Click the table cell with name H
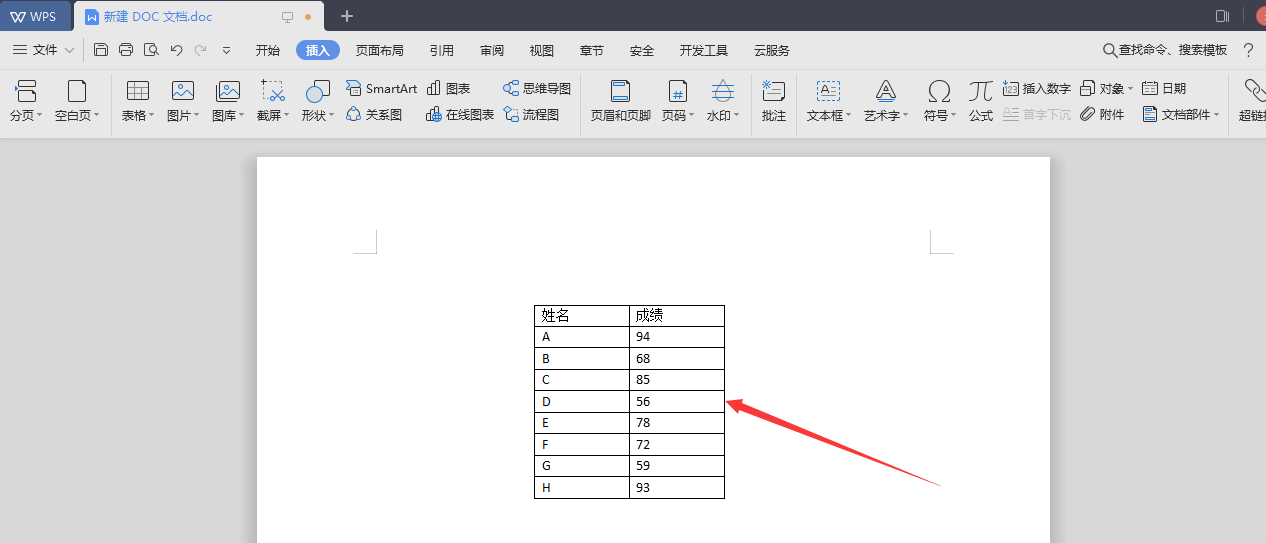Screen dimensions: 1266x543 tap(582, 487)
